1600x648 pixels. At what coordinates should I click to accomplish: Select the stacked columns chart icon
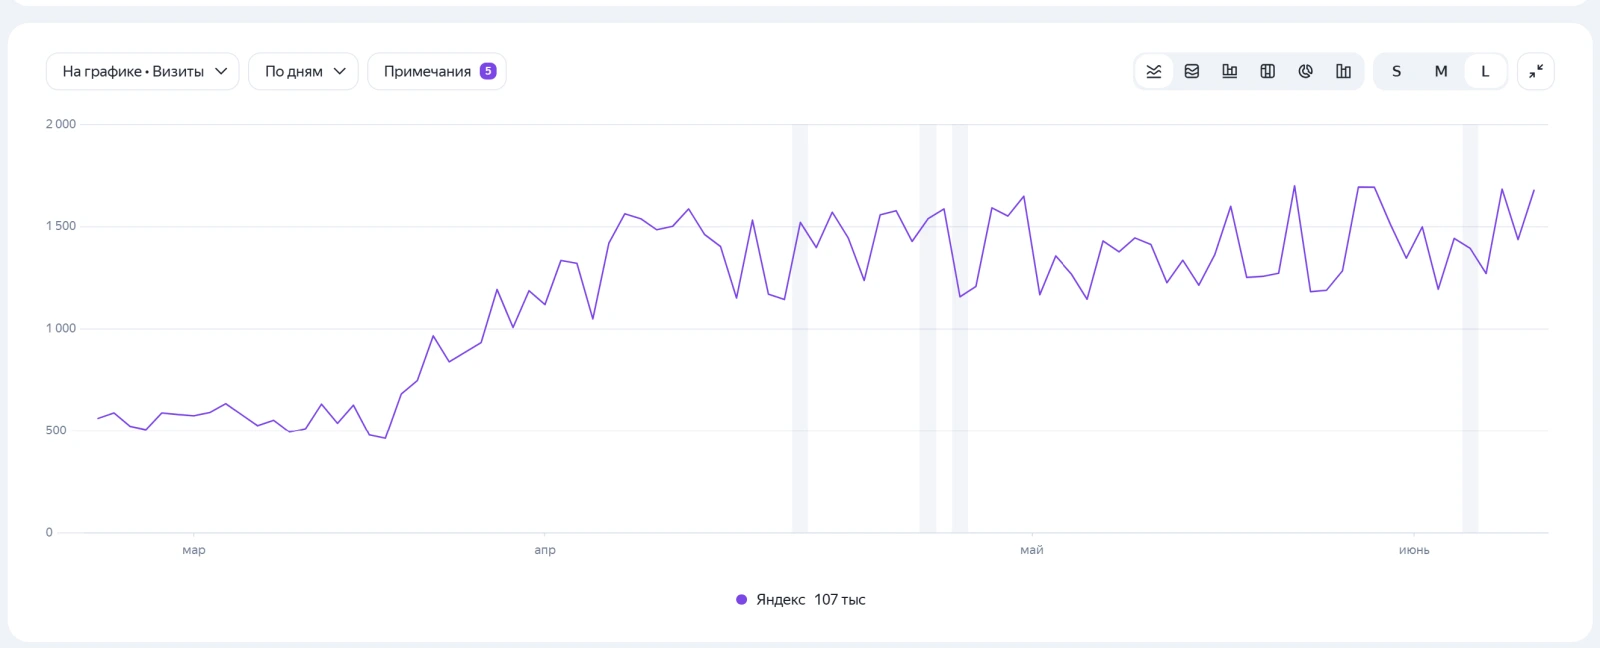pos(1268,71)
